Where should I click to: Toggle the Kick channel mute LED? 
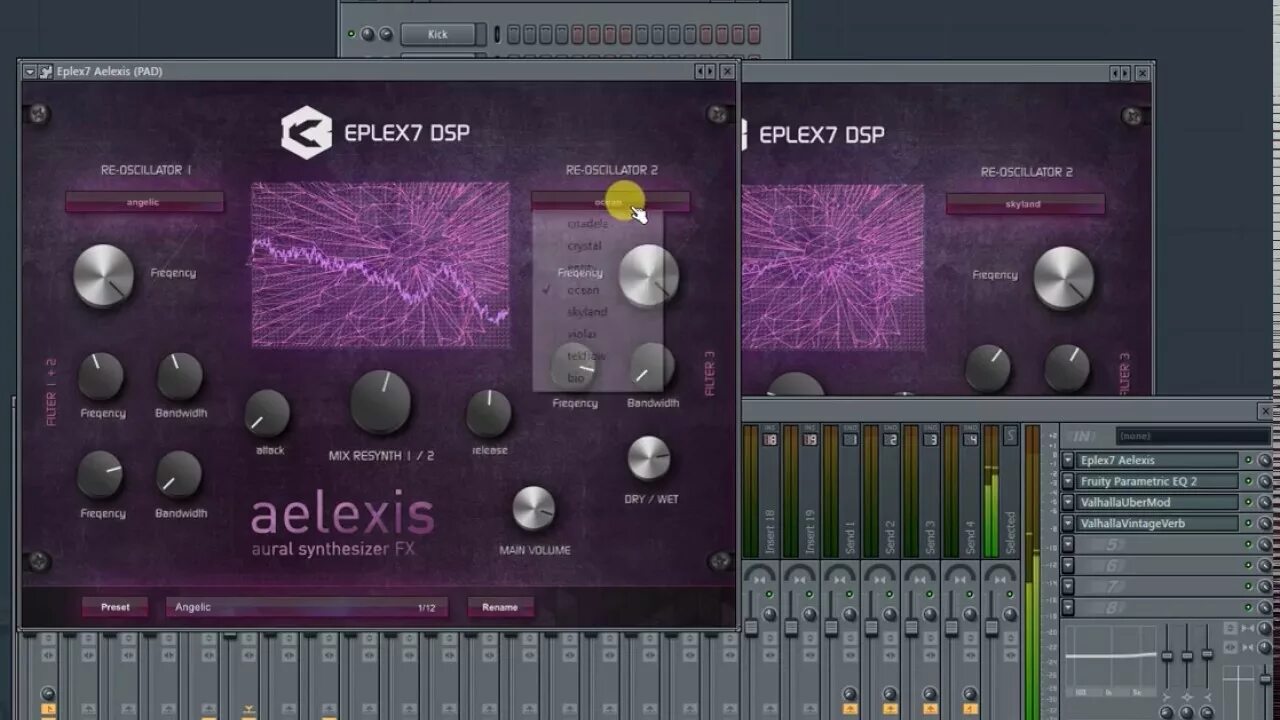pos(351,34)
